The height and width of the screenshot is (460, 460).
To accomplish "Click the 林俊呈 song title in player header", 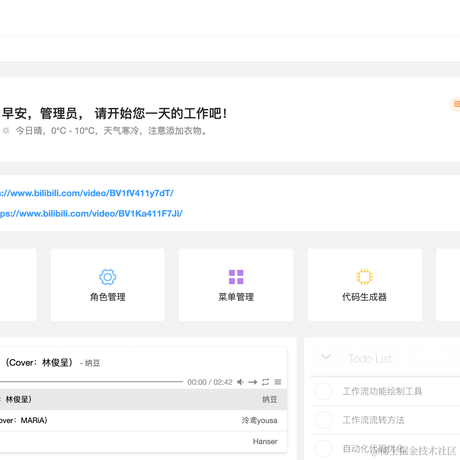I will (x=36, y=363).
